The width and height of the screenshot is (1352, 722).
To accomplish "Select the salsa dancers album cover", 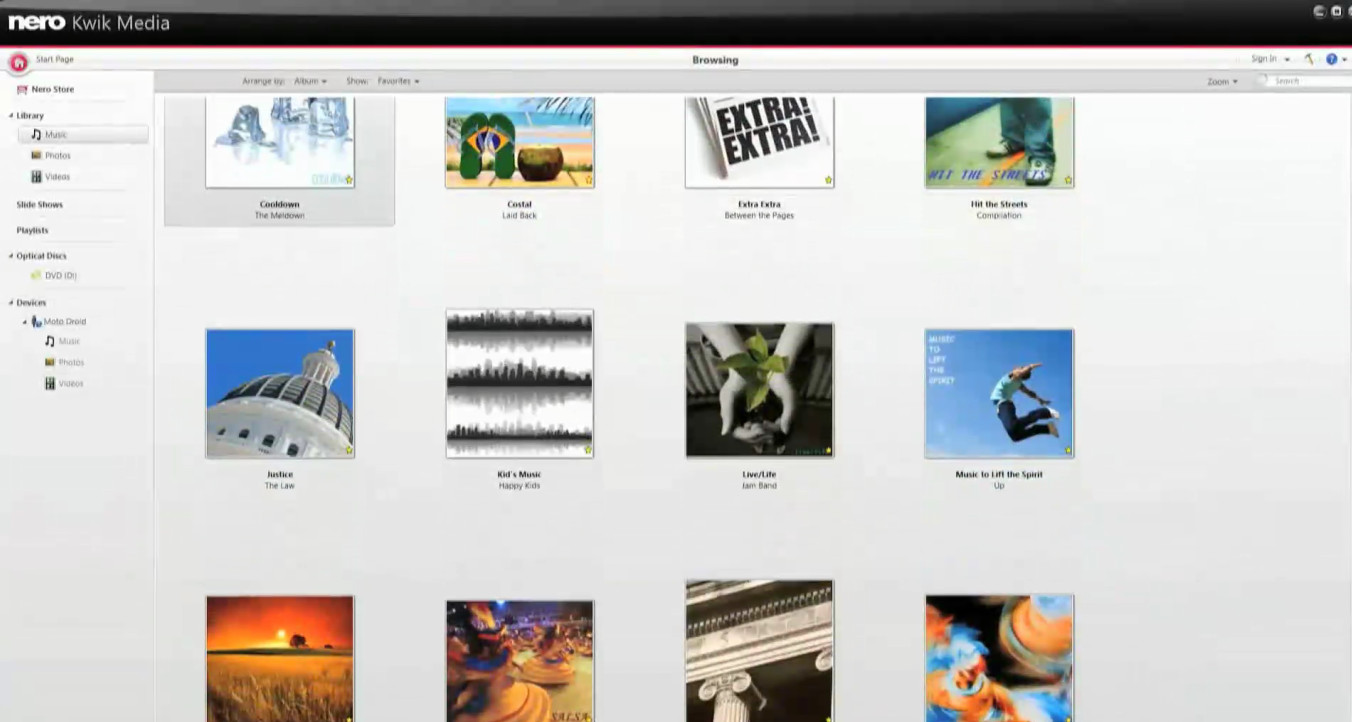I will (x=520, y=660).
